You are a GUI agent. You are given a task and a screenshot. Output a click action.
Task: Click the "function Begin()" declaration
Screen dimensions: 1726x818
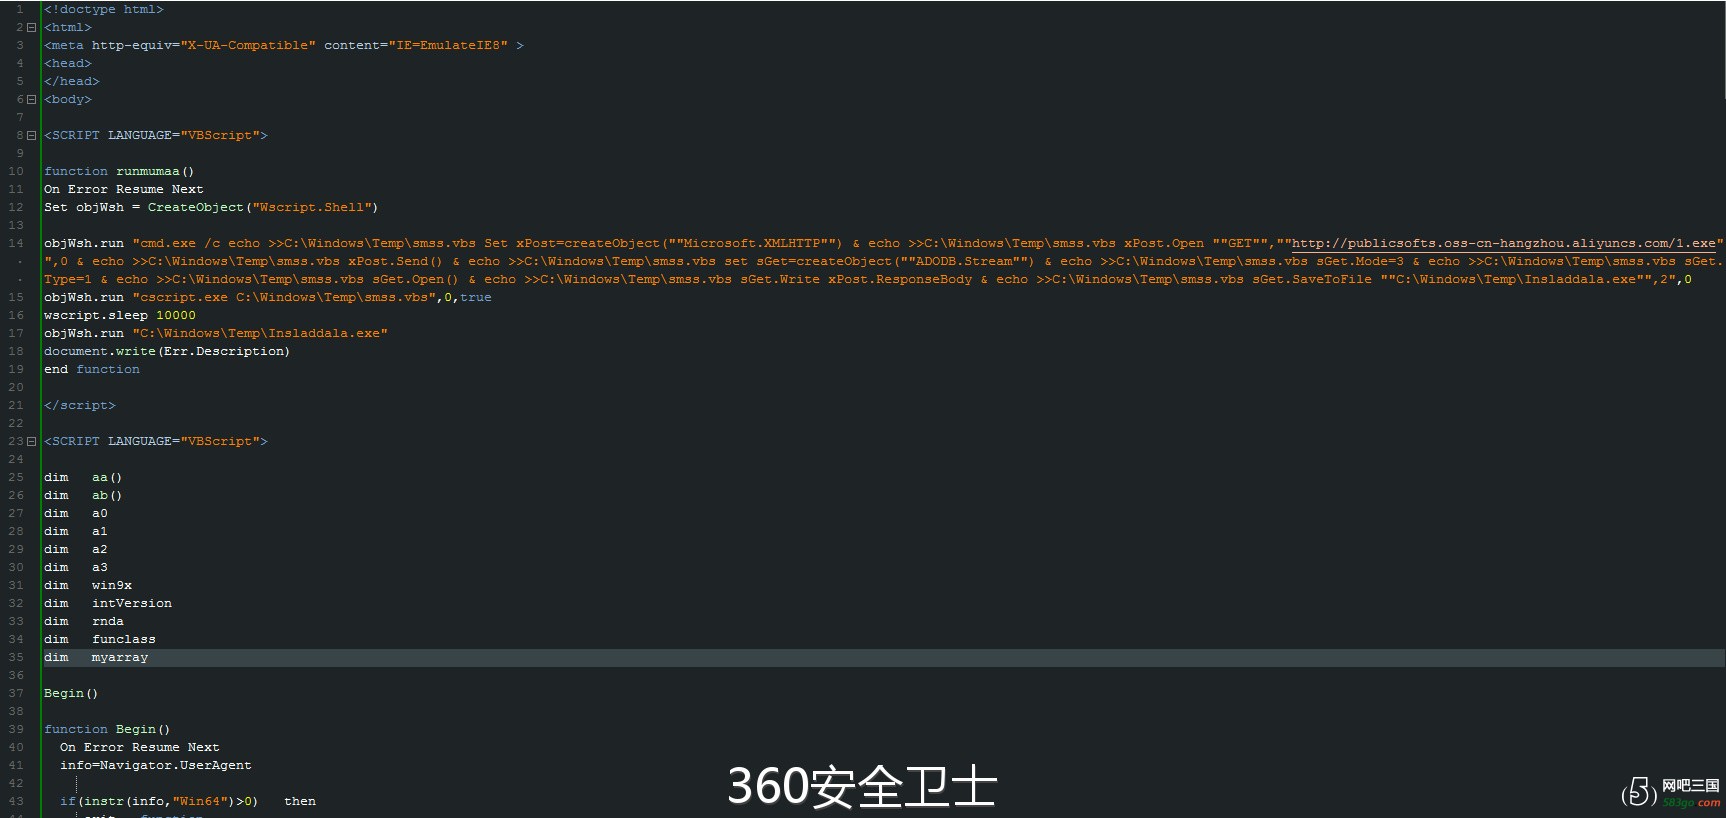coord(107,729)
